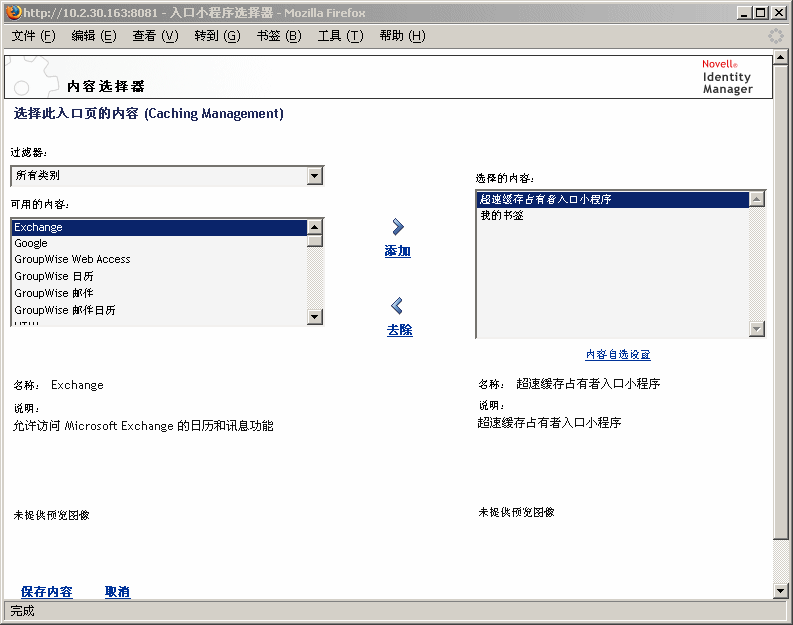Open the 书签 (B) menu
Viewport: 793px width, 625px height.
(x=279, y=36)
